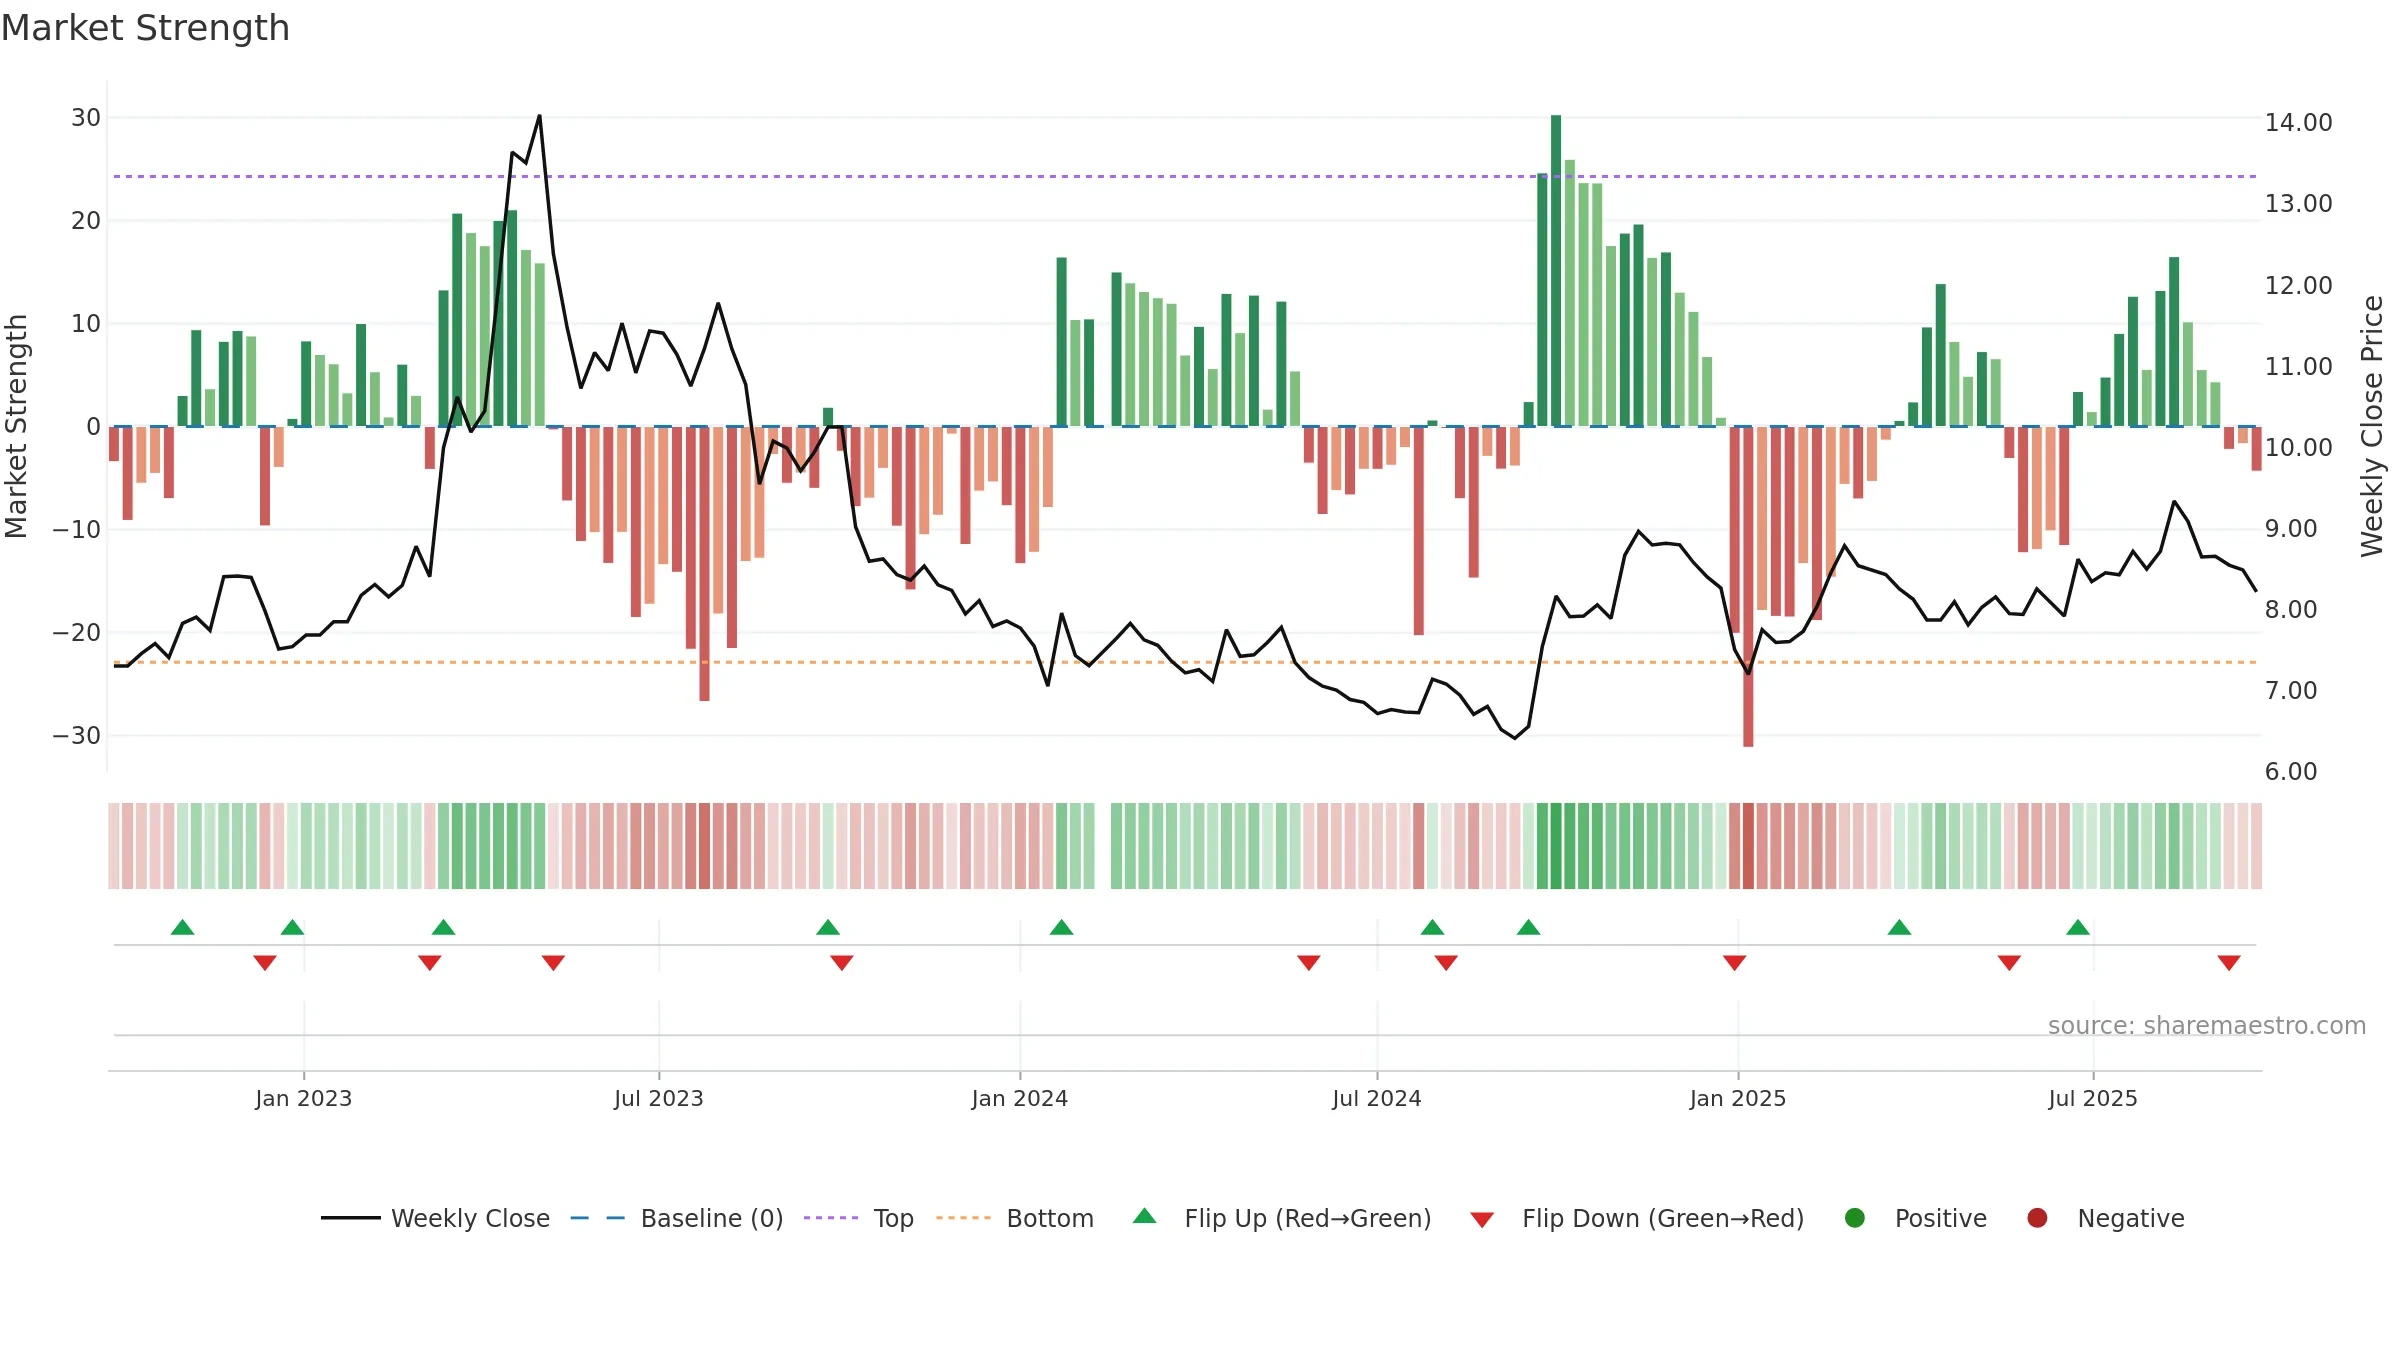The width and height of the screenshot is (2400, 1350).
Task: Click the 10.00 price tick label
Action: tap(2298, 447)
